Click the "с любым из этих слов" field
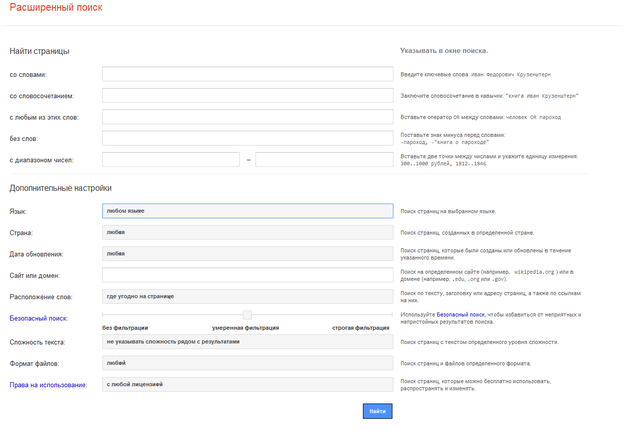Viewport: 624px width, 431px height. [247, 117]
